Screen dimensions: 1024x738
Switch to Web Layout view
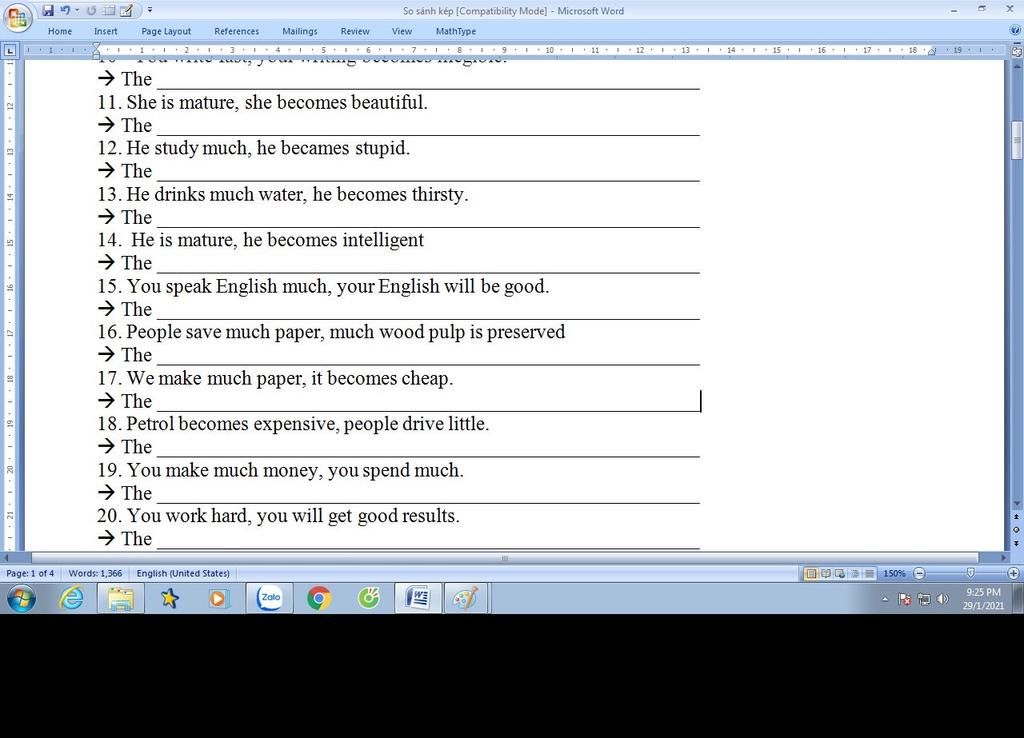(x=840, y=573)
